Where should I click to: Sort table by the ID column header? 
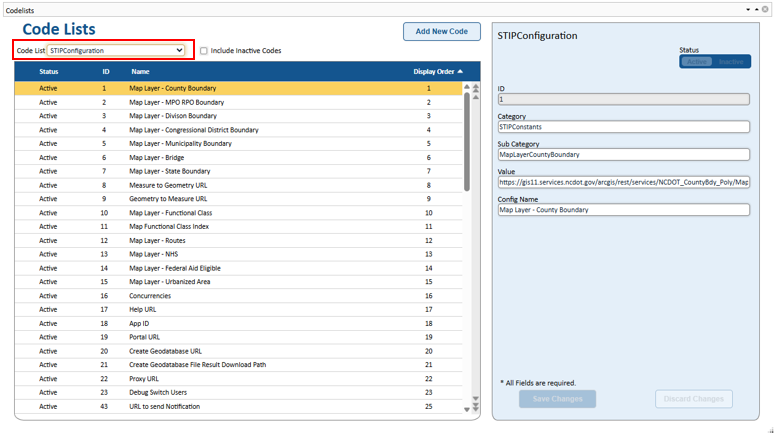106,72
